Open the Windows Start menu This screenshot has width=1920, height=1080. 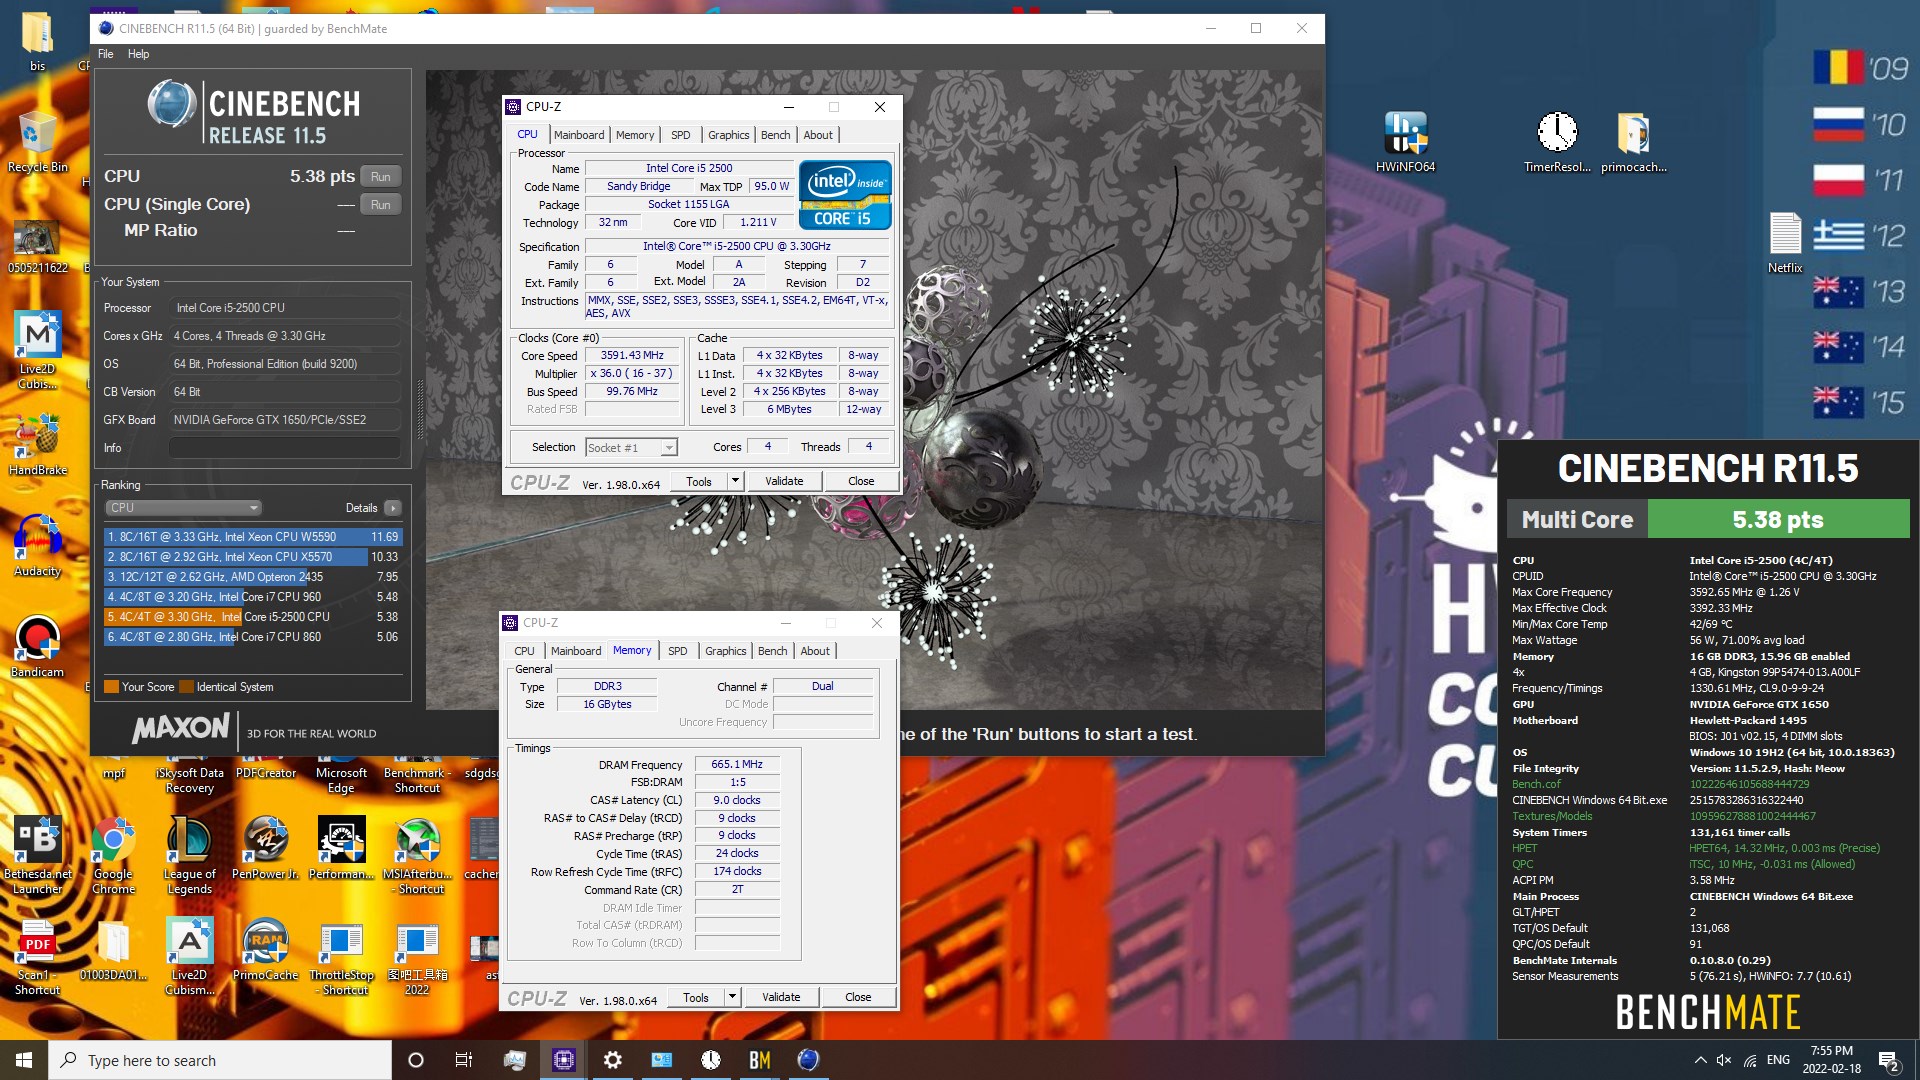tap(24, 1060)
